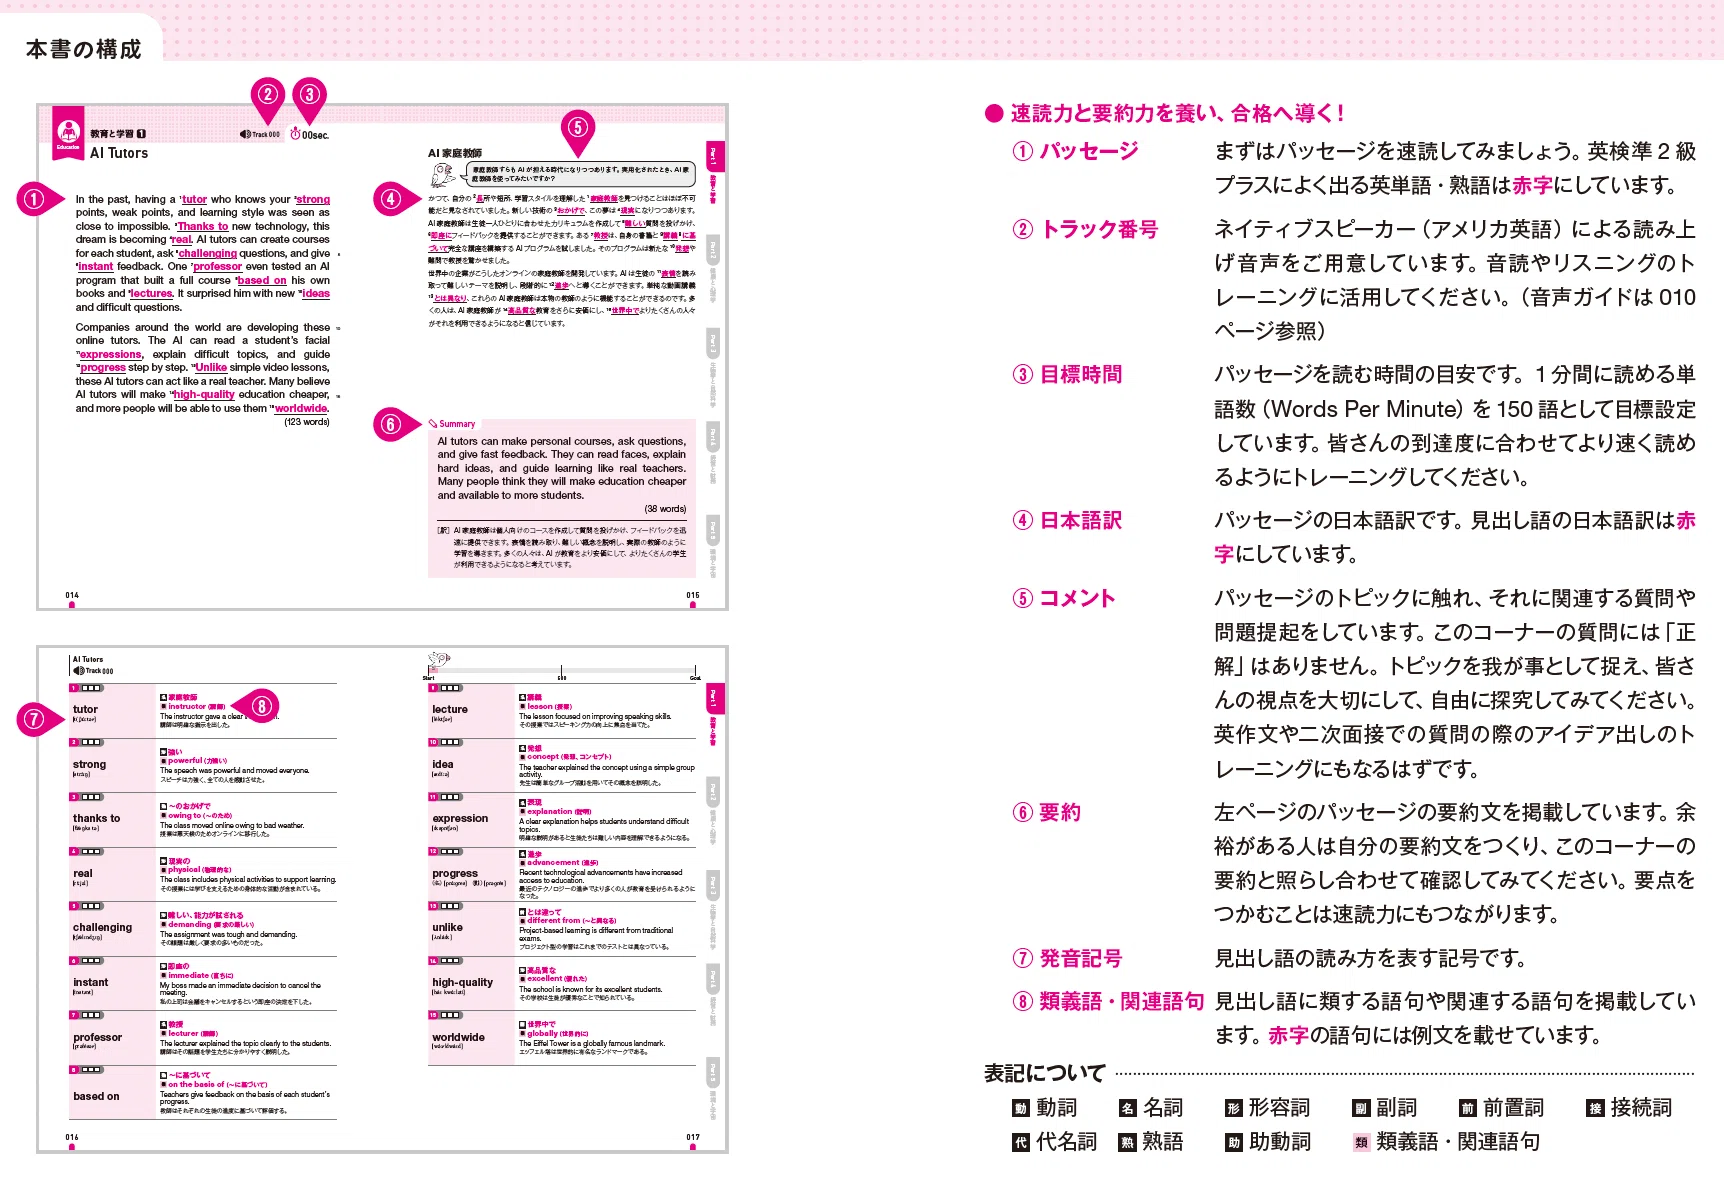
Task: Tick the check boxes above the word 'tutor'
Action: pos(91,688)
